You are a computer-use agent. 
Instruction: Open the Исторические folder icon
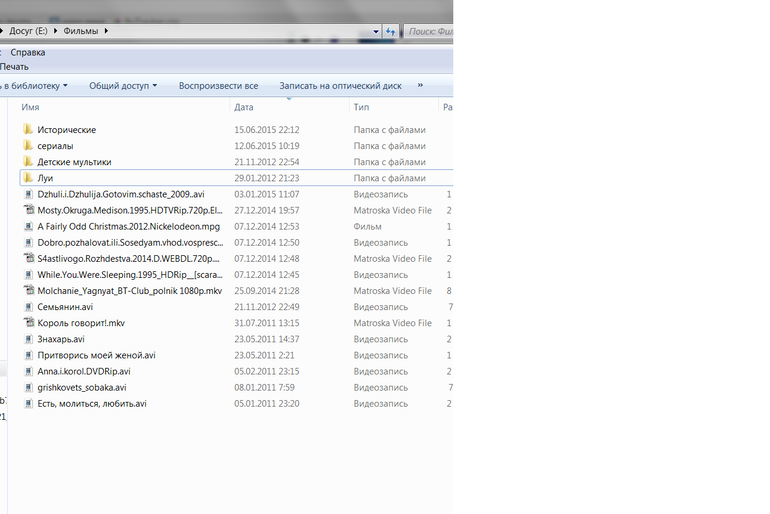pos(28,130)
